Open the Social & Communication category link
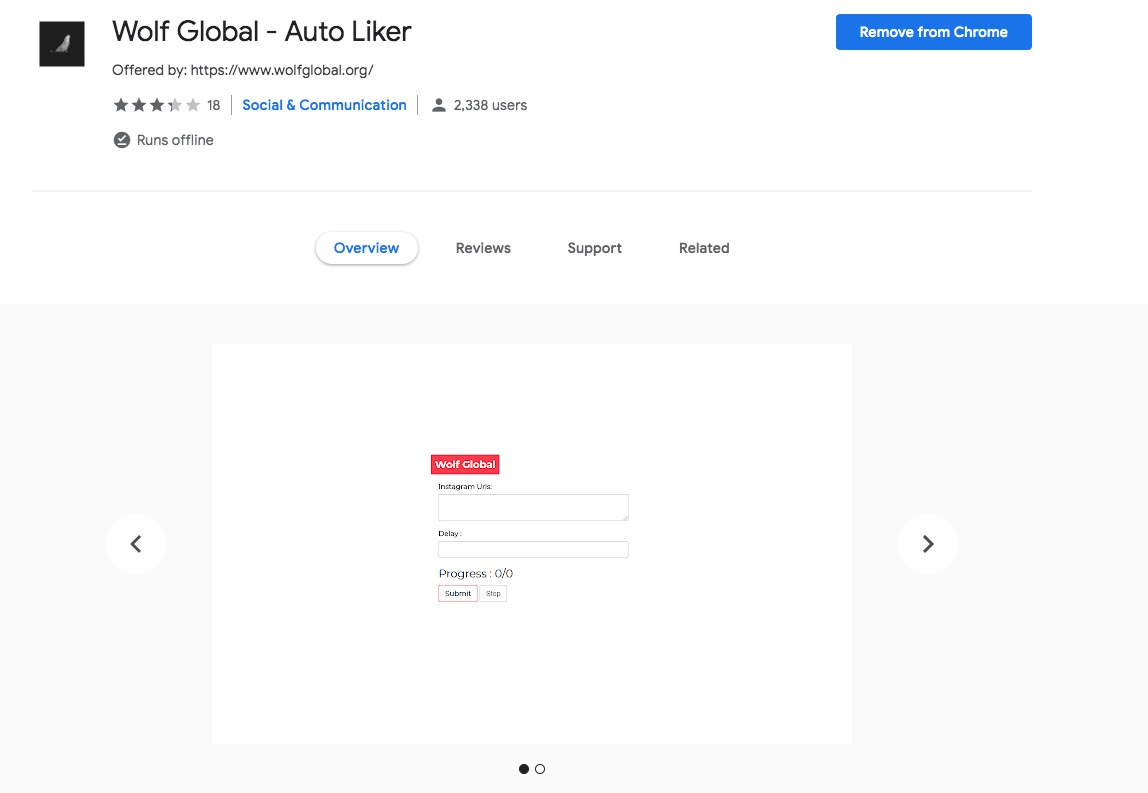The width and height of the screenshot is (1148, 793). pyautogui.click(x=324, y=105)
